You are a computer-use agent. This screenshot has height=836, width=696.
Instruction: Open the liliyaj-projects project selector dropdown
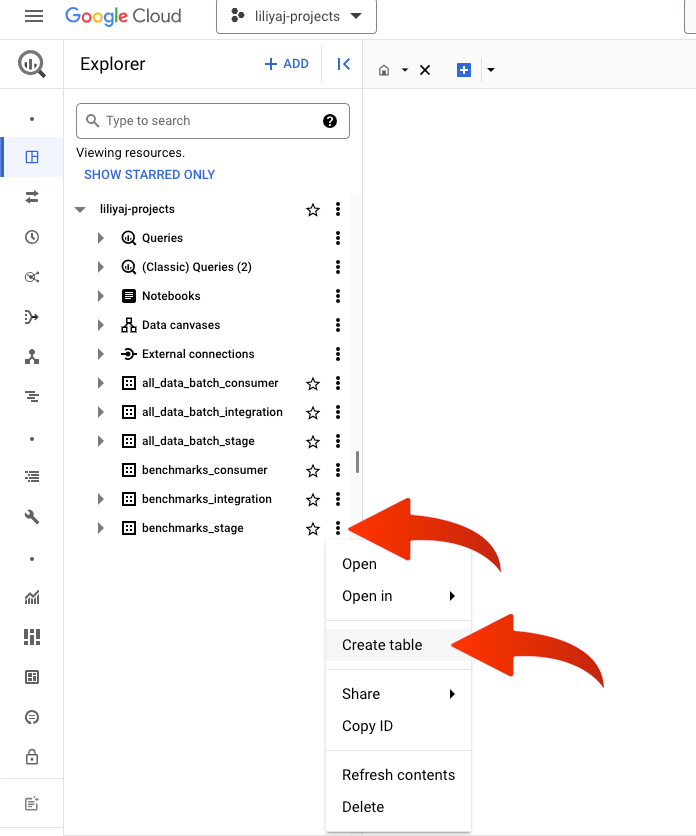coord(297,17)
